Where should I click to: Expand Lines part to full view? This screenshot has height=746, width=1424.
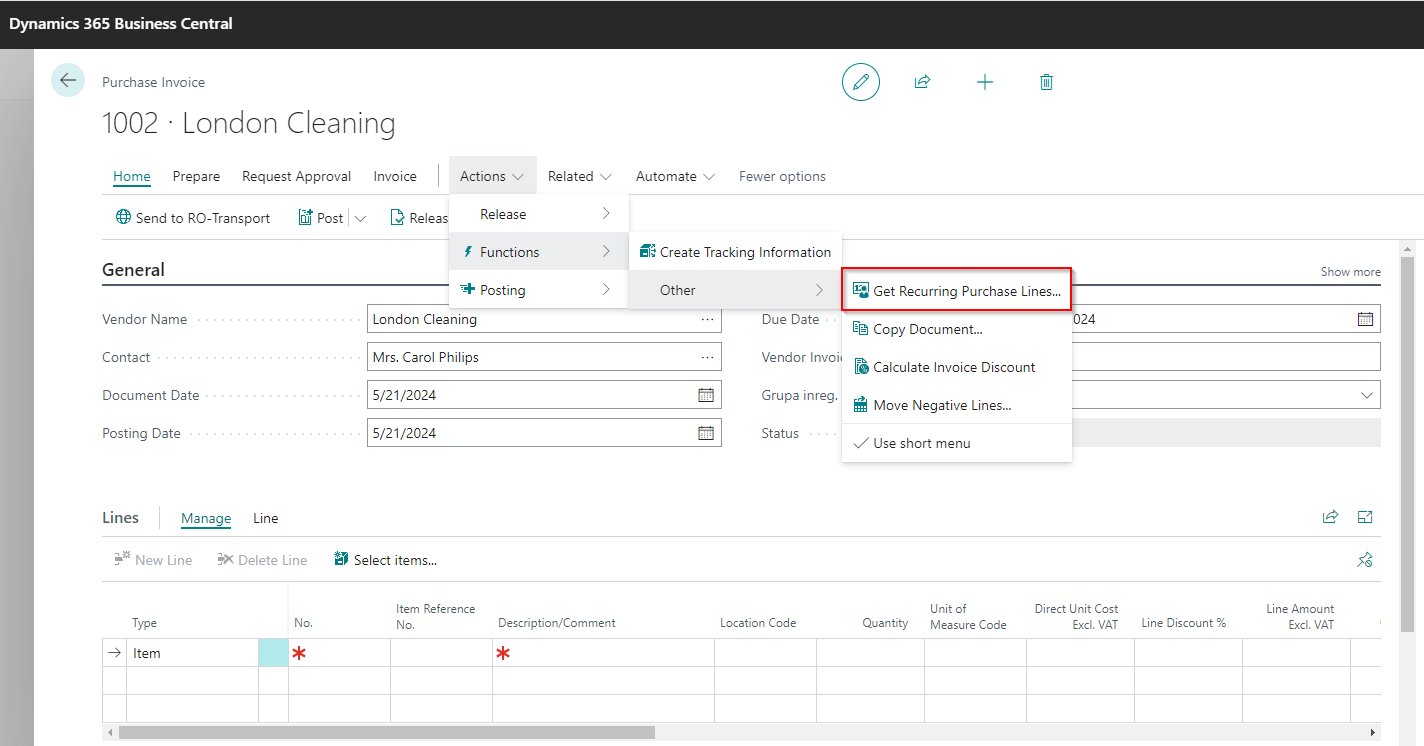click(1365, 517)
